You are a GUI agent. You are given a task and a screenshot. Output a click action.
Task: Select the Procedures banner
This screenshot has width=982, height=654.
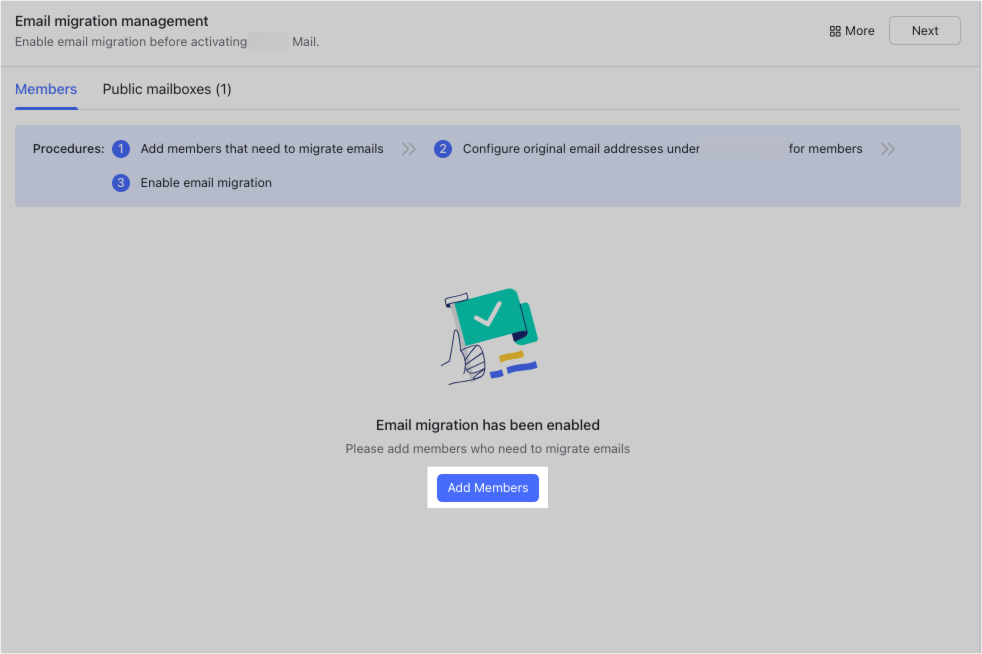tap(488, 165)
